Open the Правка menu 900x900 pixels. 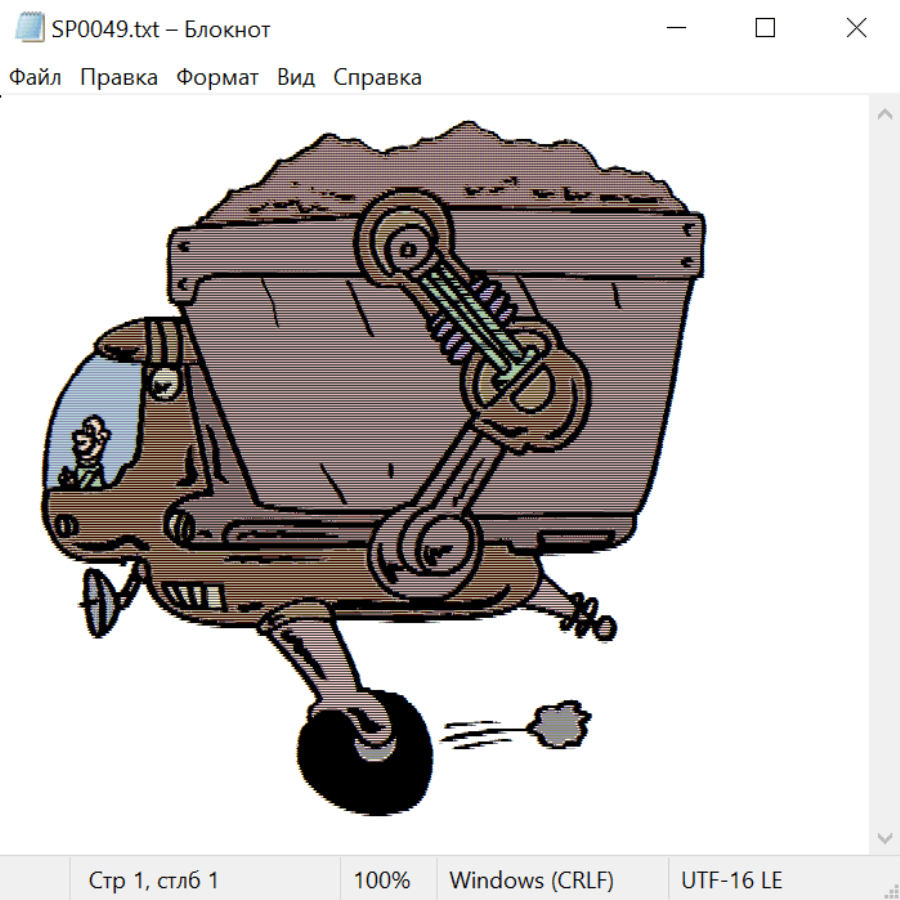(x=119, y=78)
